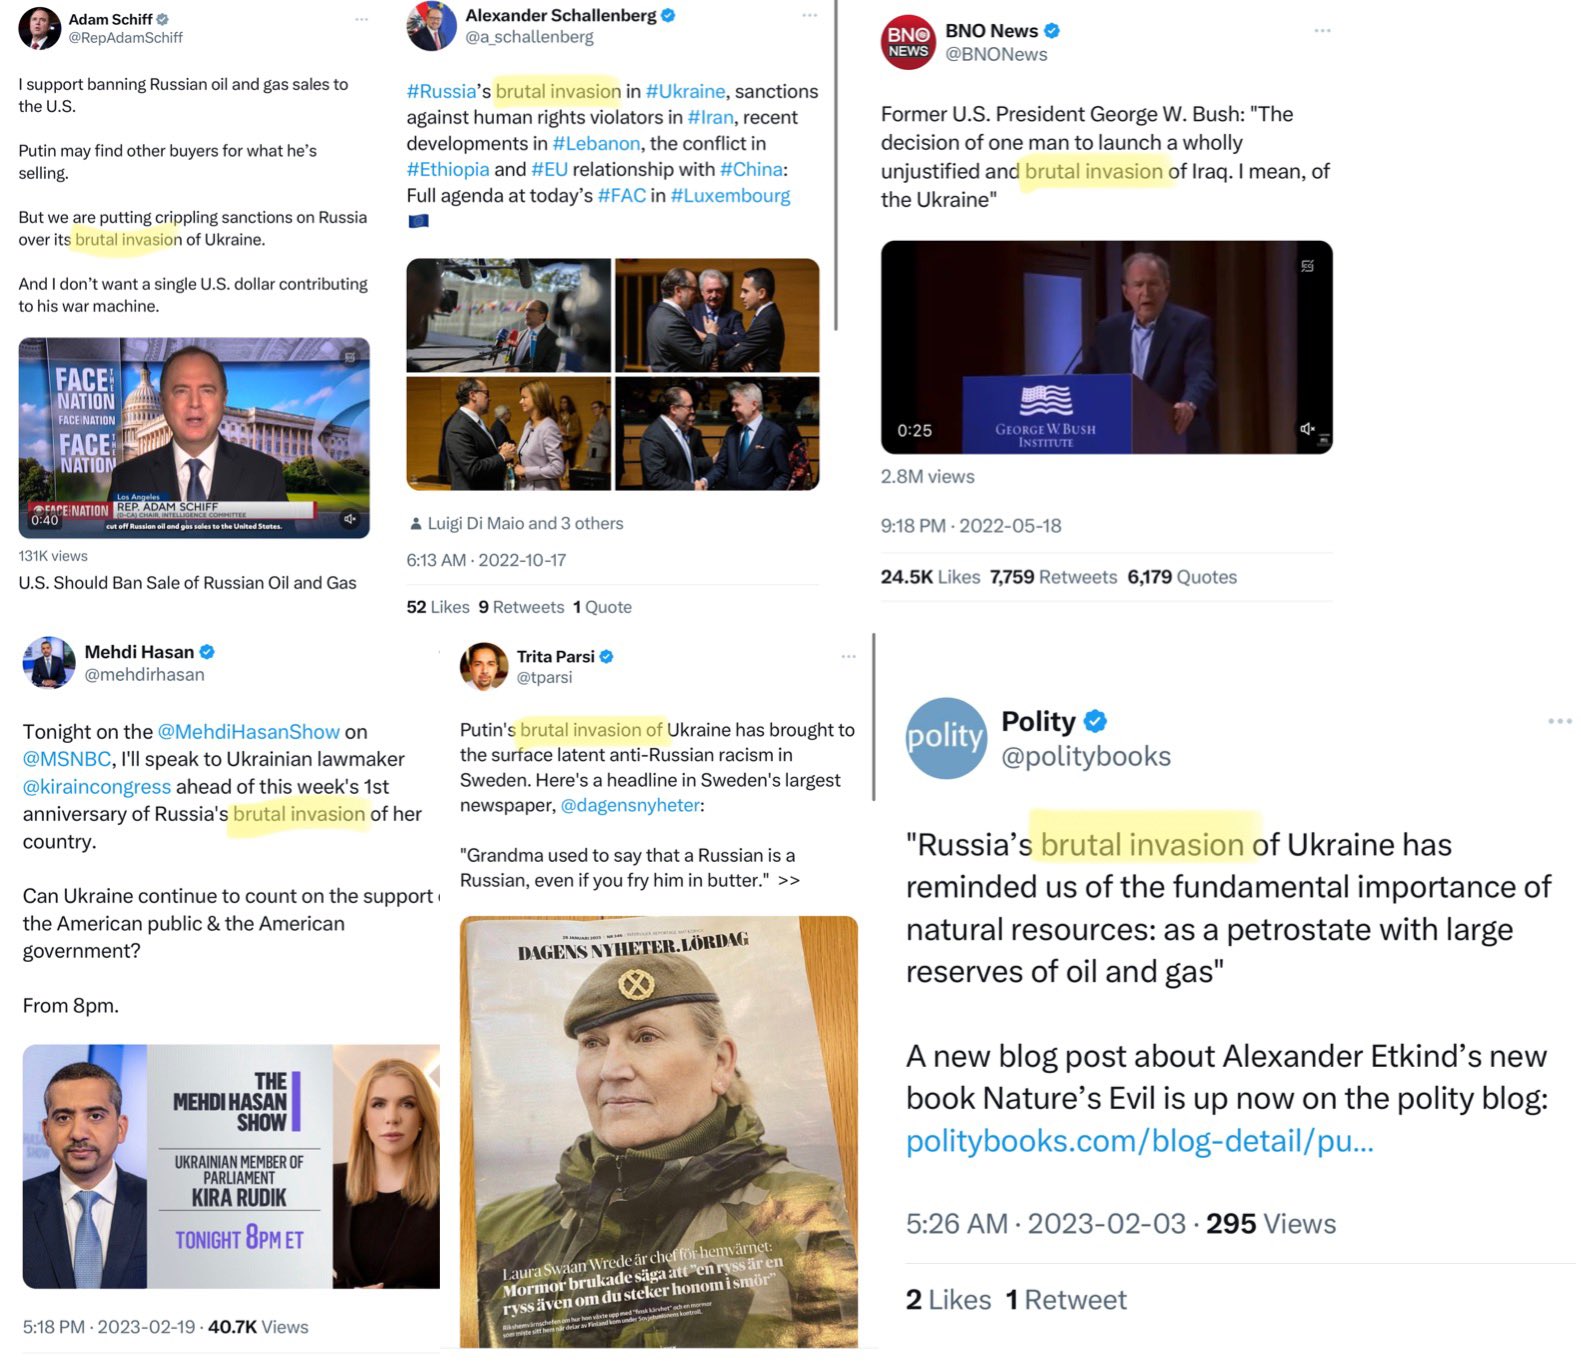Play the George W. Bush Institute video
Viewport: 1581px width, 1366px height.
pyautogui.click(x=1106, y=347)
